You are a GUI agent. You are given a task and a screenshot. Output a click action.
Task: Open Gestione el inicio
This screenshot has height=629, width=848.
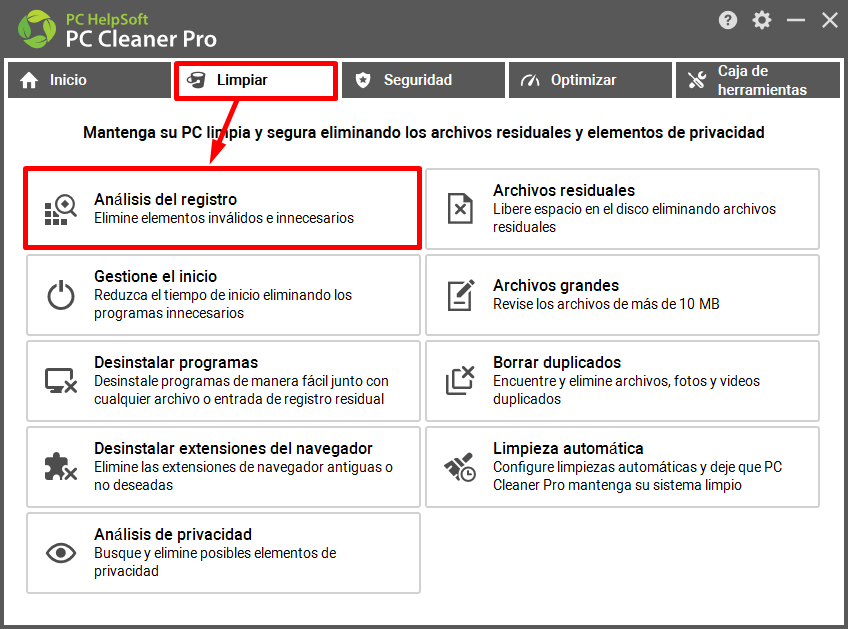pyautogui.click(x=223, y=295)
